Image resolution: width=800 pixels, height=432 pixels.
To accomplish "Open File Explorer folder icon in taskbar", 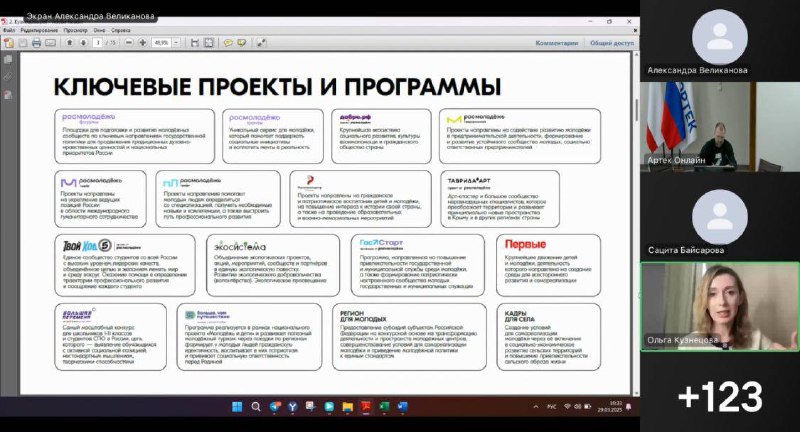I will 347,406.
